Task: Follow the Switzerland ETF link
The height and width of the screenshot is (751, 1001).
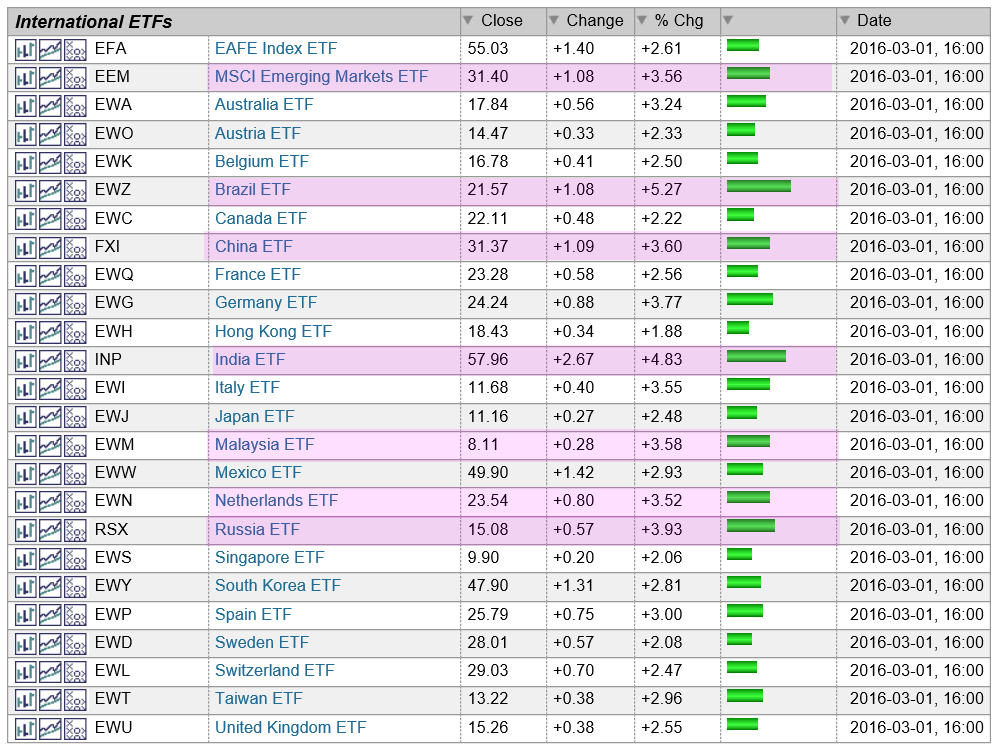Action: tap(274, 671)
